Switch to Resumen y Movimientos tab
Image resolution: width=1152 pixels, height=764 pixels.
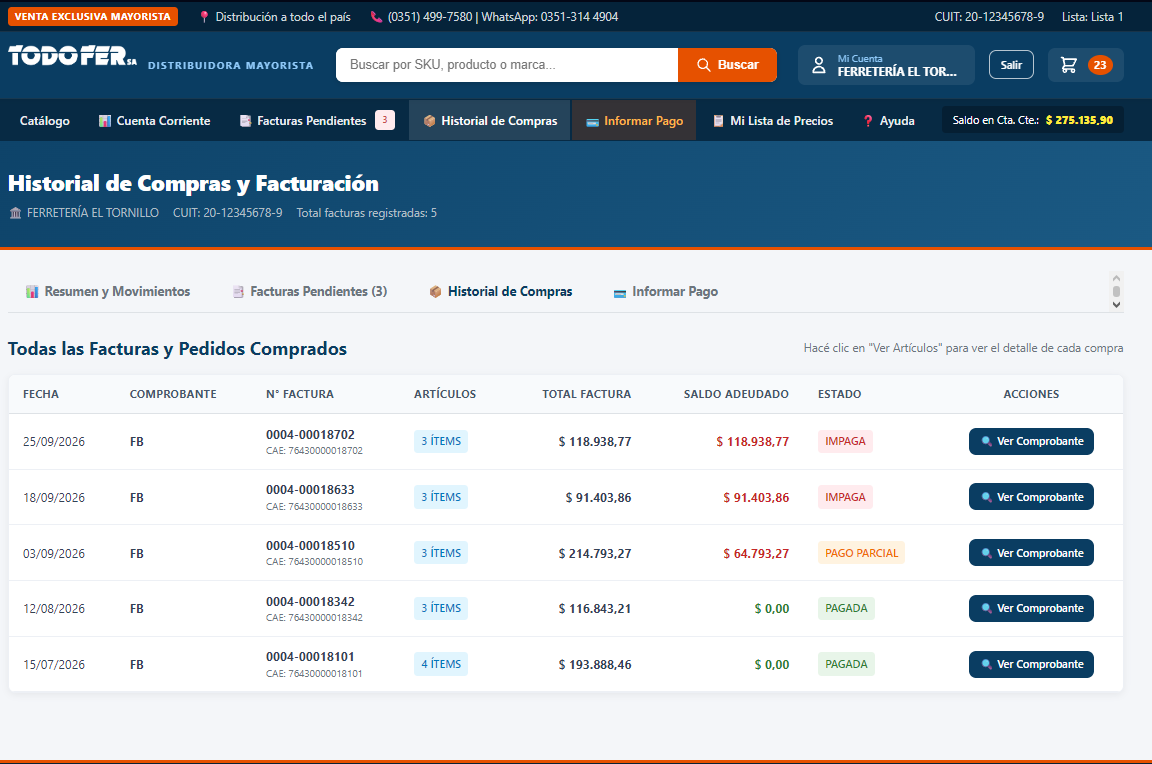pyautogui.click(x=108, y=292)
